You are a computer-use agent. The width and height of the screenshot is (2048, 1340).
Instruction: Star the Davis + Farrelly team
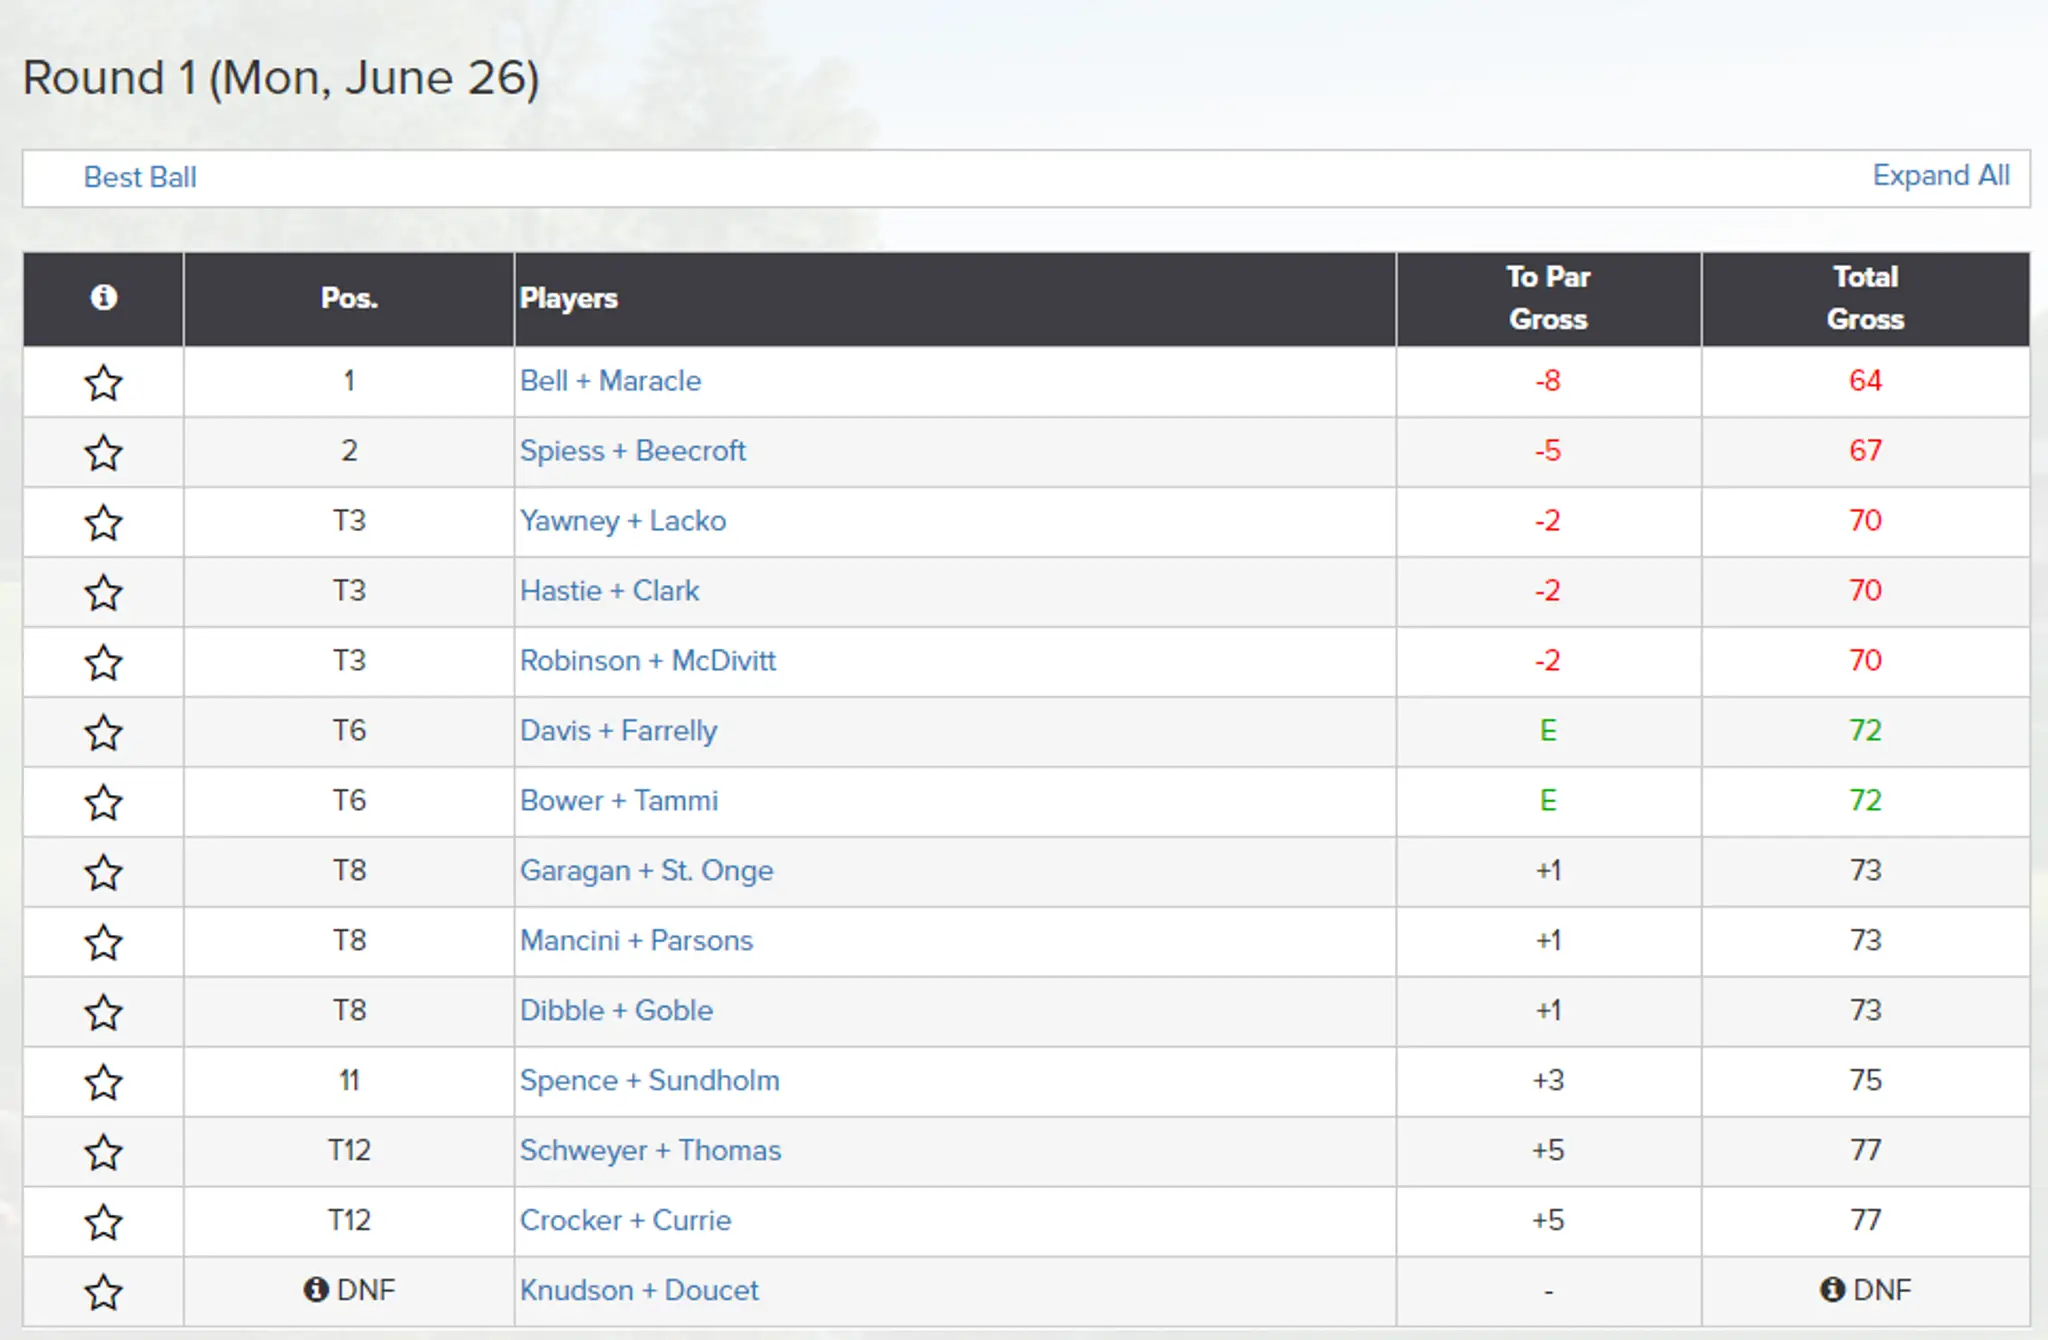click(x=104, y=731)
